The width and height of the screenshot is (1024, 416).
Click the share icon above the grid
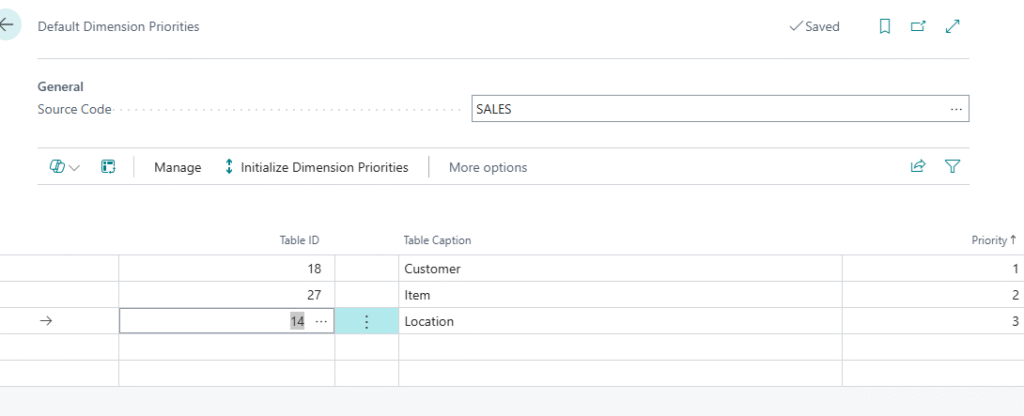tap(918, 167)
